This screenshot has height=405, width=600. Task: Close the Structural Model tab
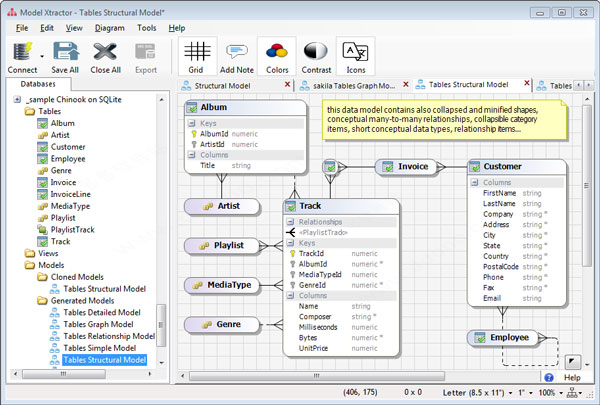point(288,86)
